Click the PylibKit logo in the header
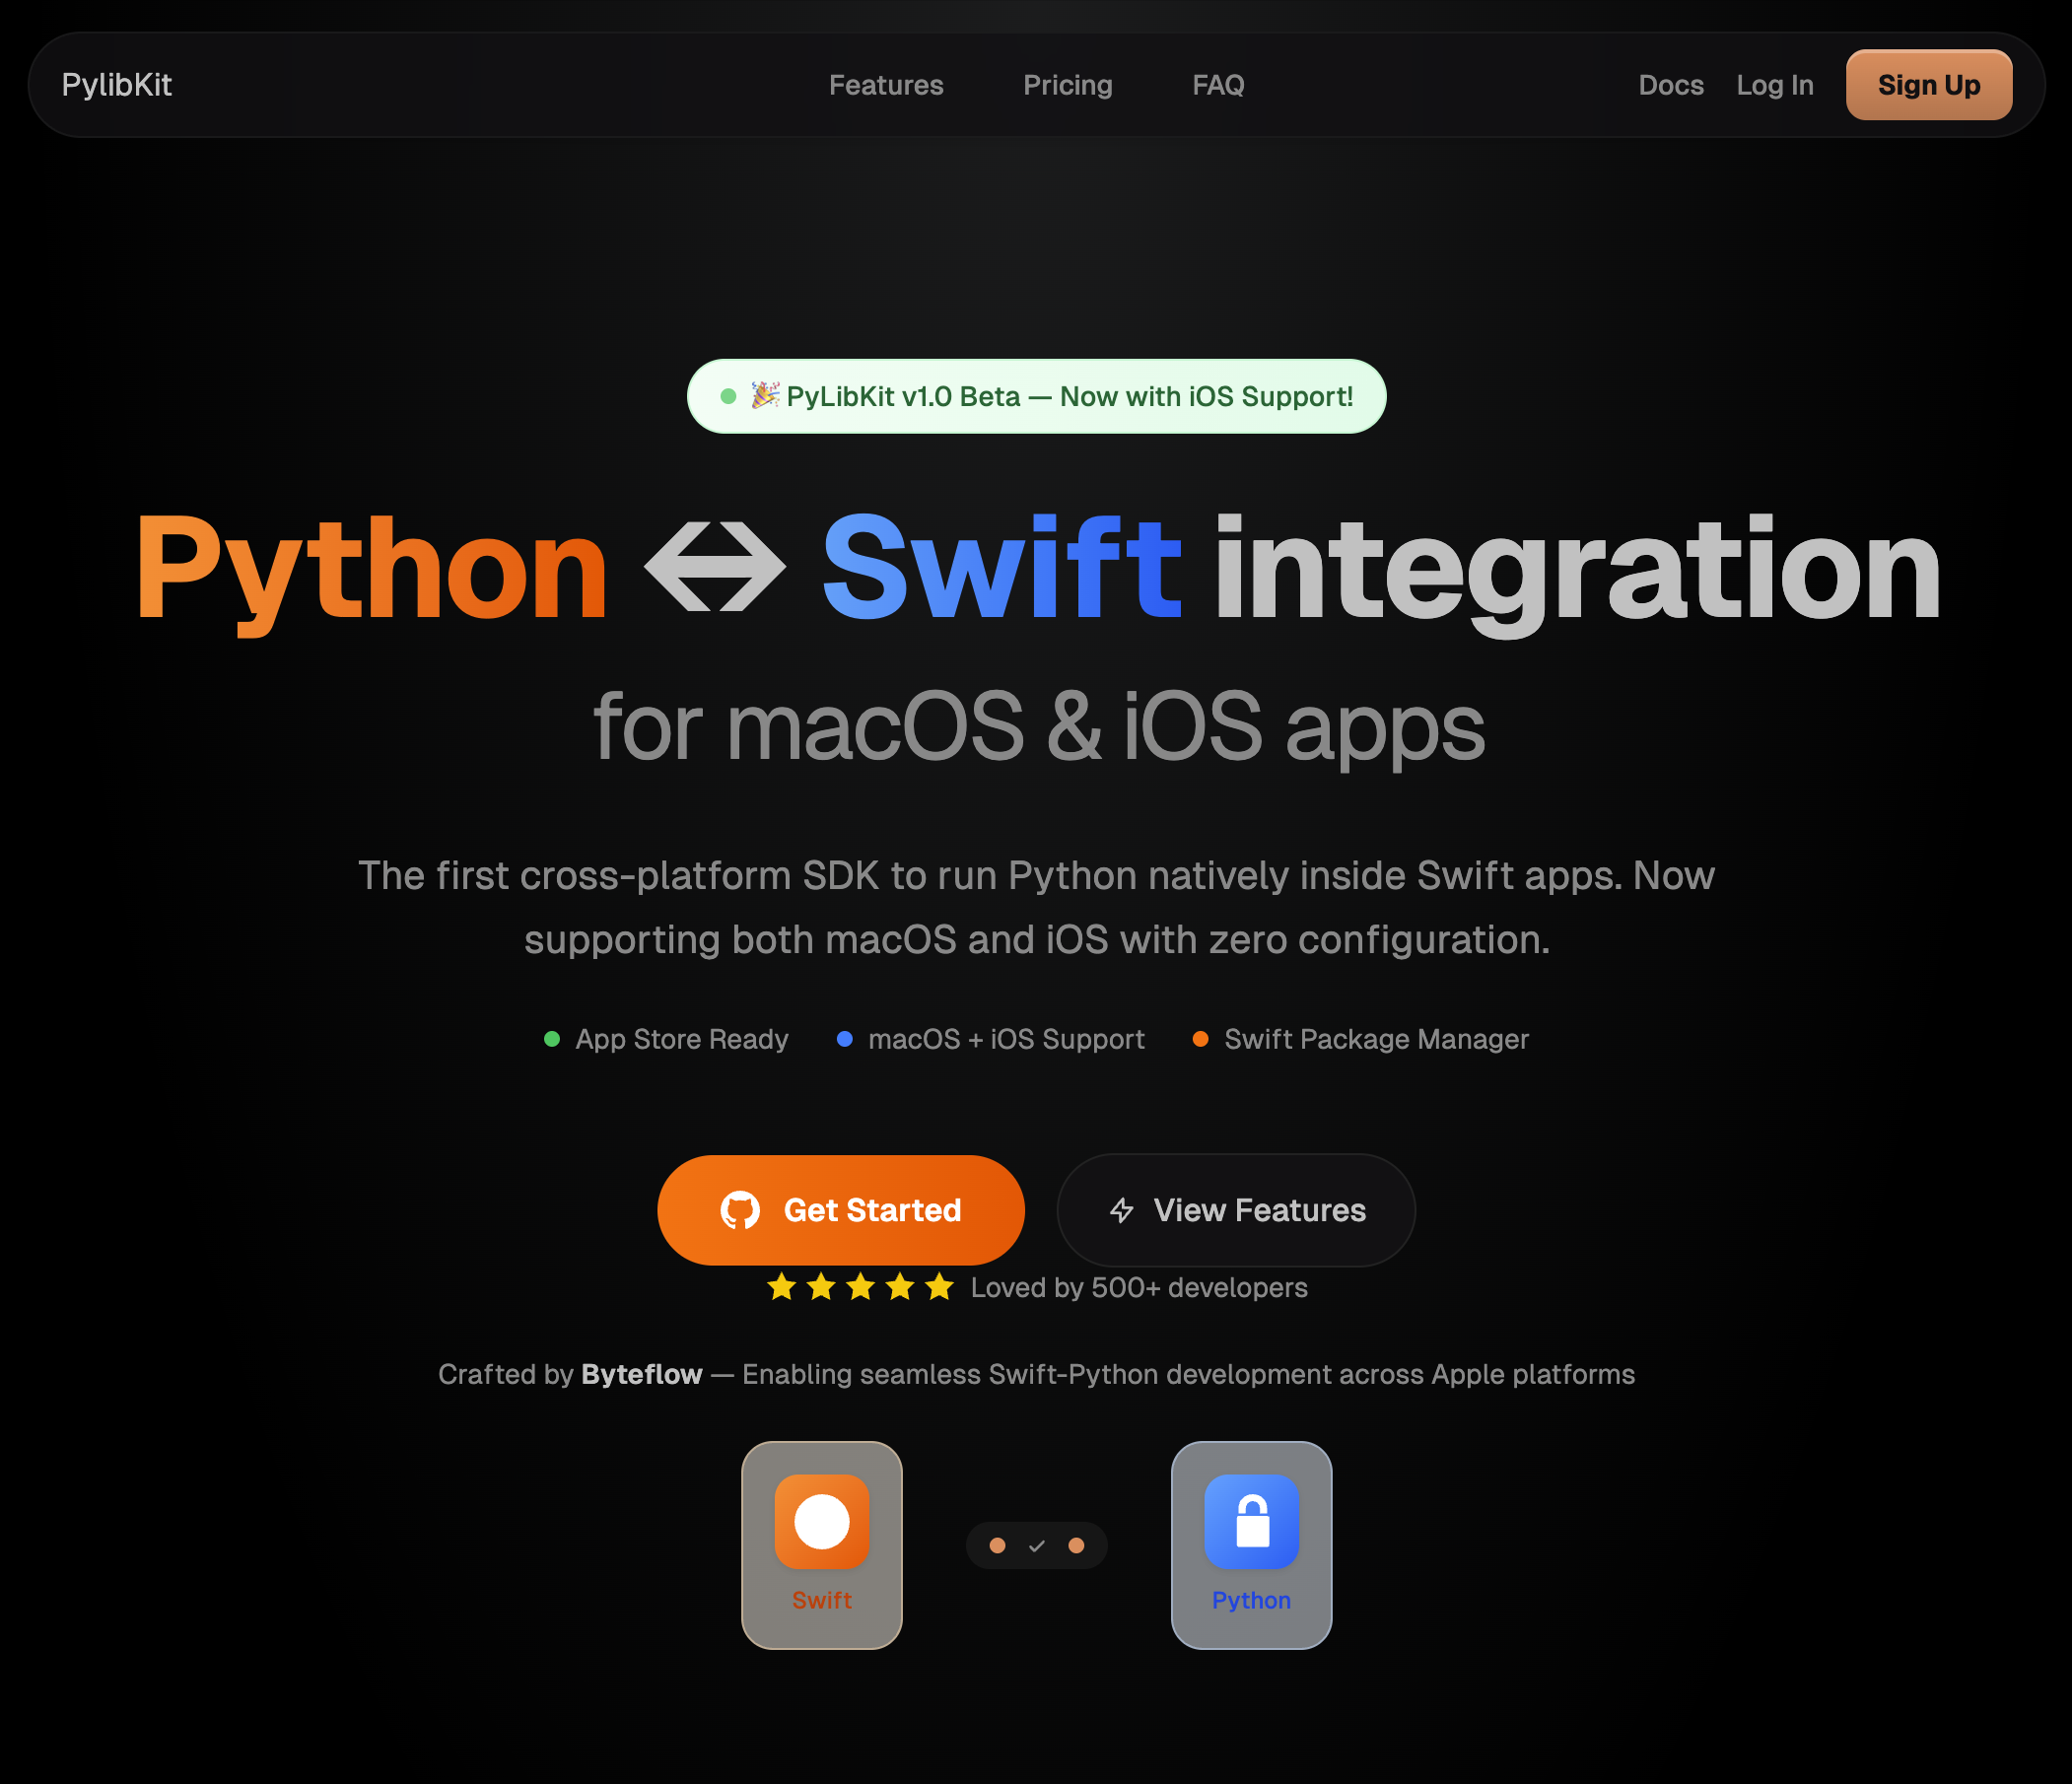Screen dimensions: 2072x1784 coord(116,84)
